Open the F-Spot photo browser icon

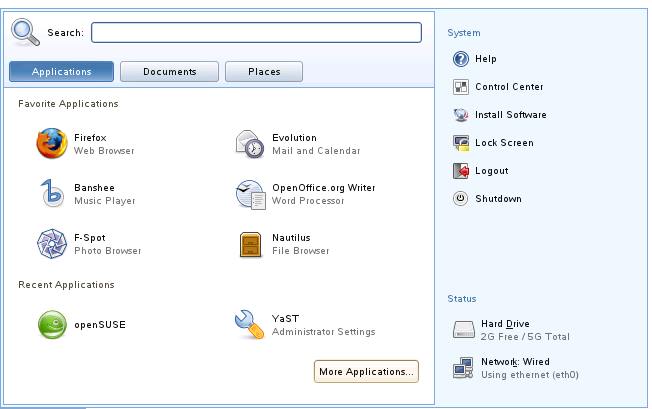52,244
